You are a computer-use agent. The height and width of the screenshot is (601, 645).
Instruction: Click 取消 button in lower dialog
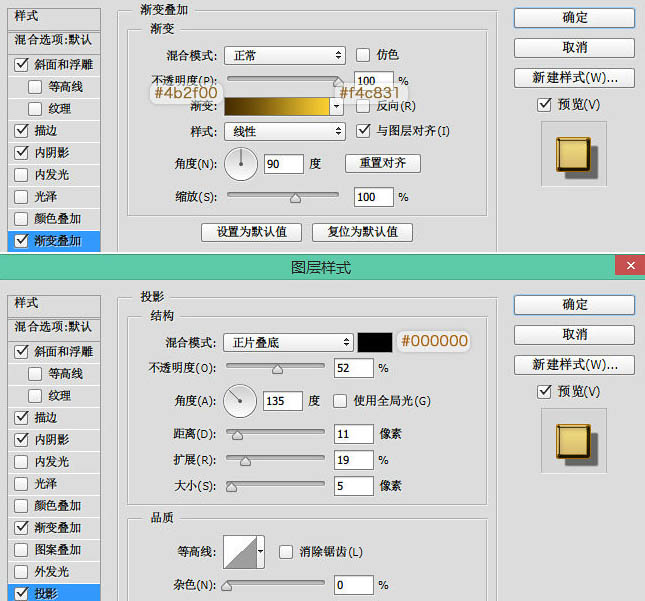pyautogui.click(x=574, y=335)
